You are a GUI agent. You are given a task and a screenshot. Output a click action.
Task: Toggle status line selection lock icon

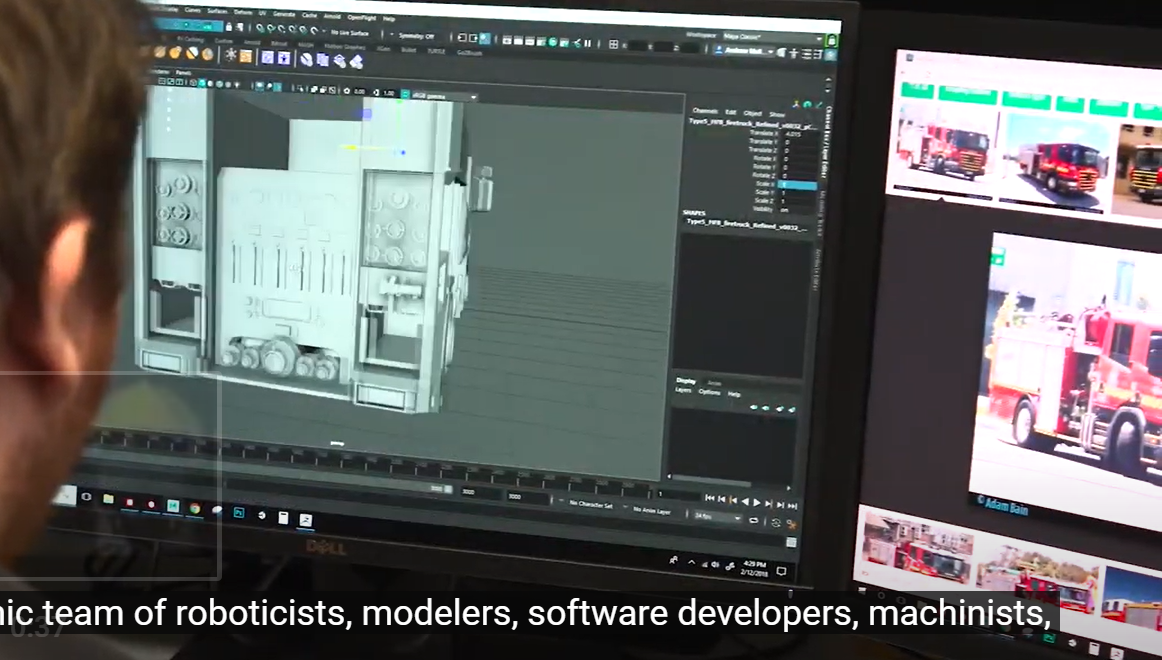pos(229,27)
